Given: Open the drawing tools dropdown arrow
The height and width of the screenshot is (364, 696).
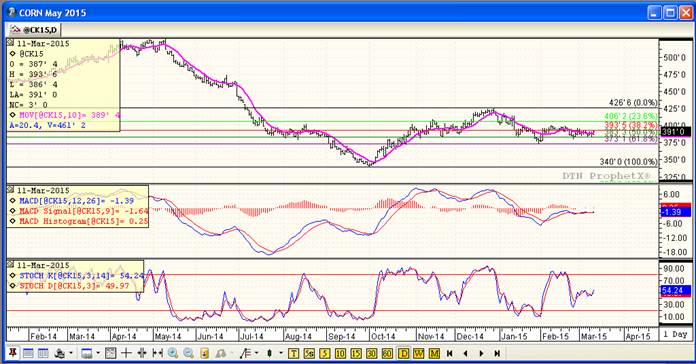Looking at the screenshot, I should point(256,353).
